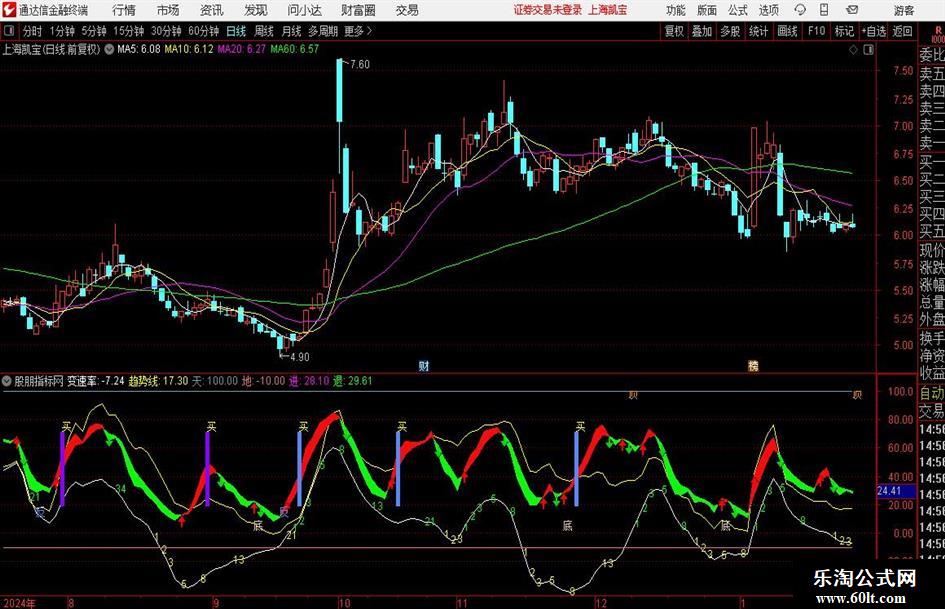Open the mobile phone icon in title bar

click(x=824, y=10)
